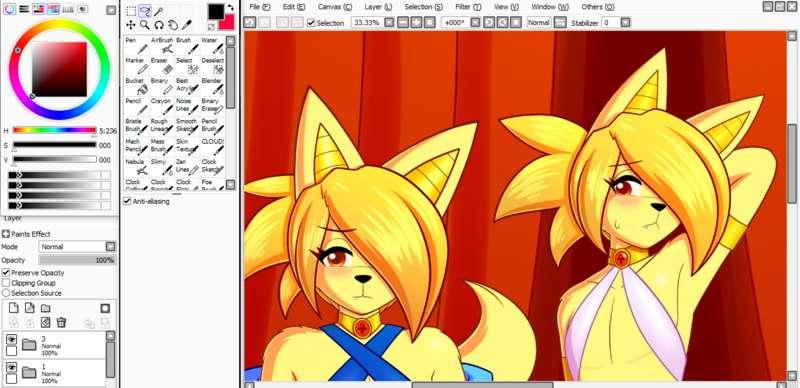Adjust the layer Opacity slider
Viewport: 800px width, 388px height.
(78, 260)
